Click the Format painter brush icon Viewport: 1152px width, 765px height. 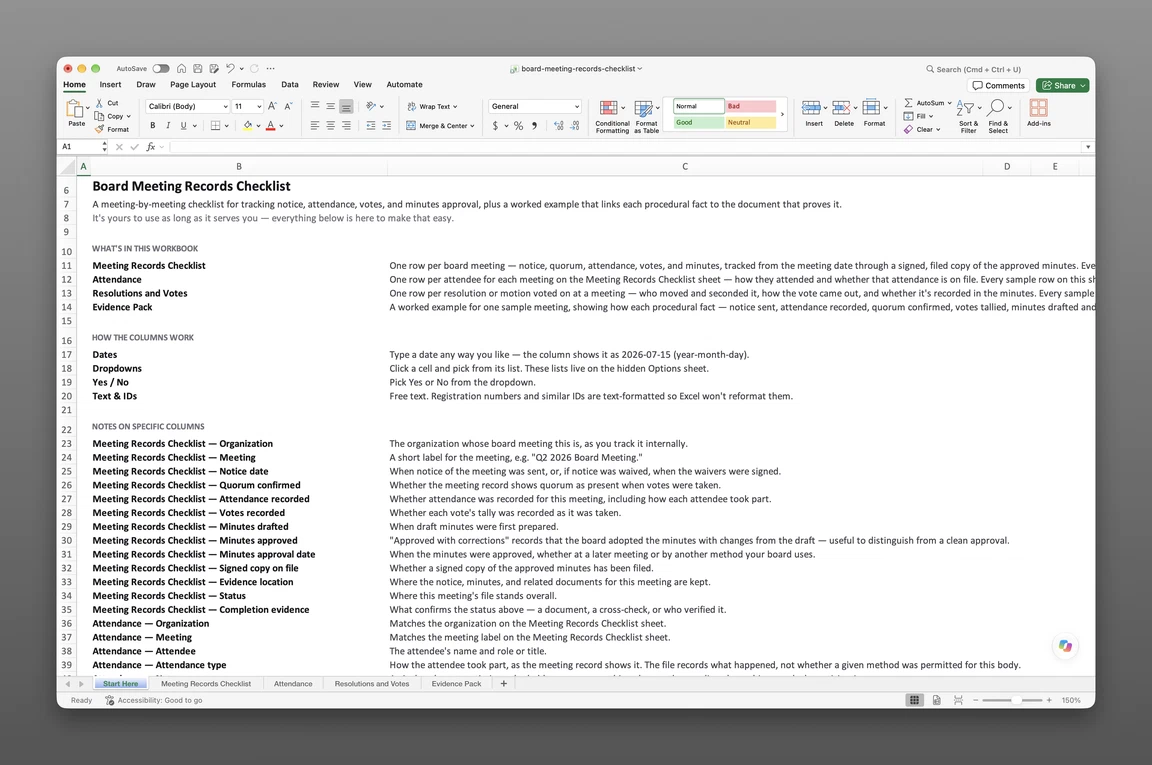(99, 129)
